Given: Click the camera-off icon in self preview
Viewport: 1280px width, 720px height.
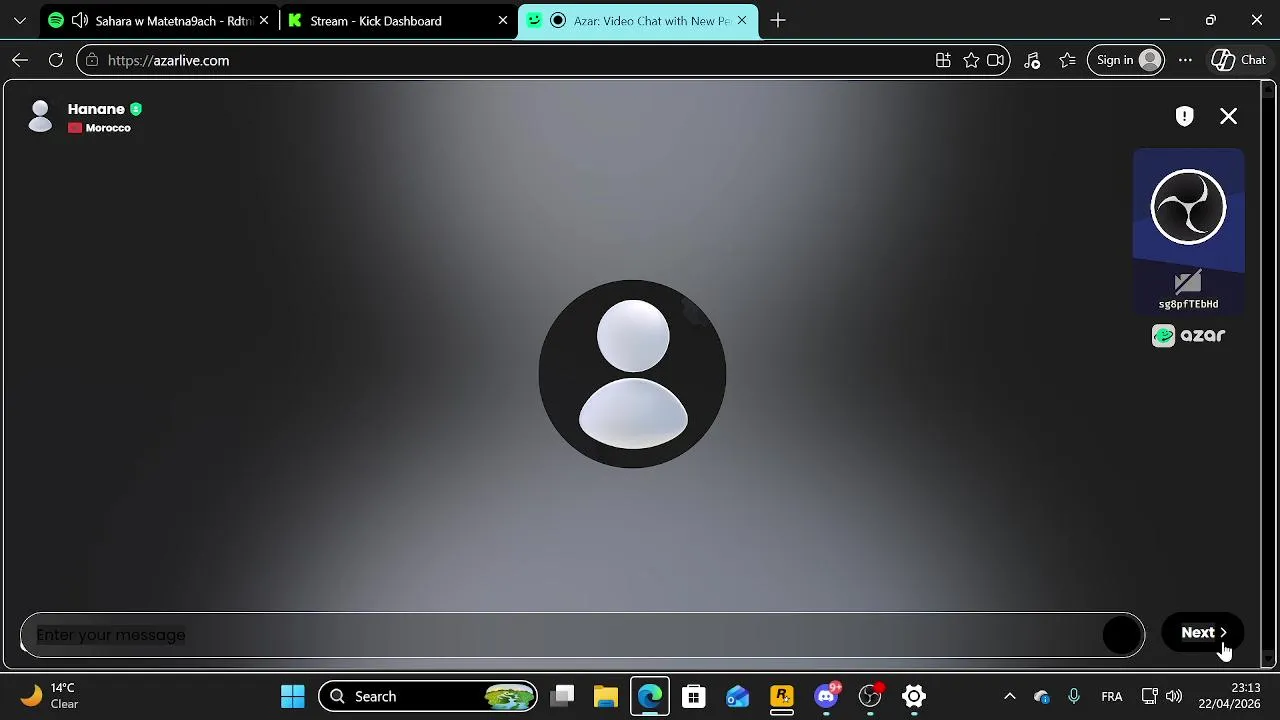Looking at the screenshot, I should (1188, 283).
